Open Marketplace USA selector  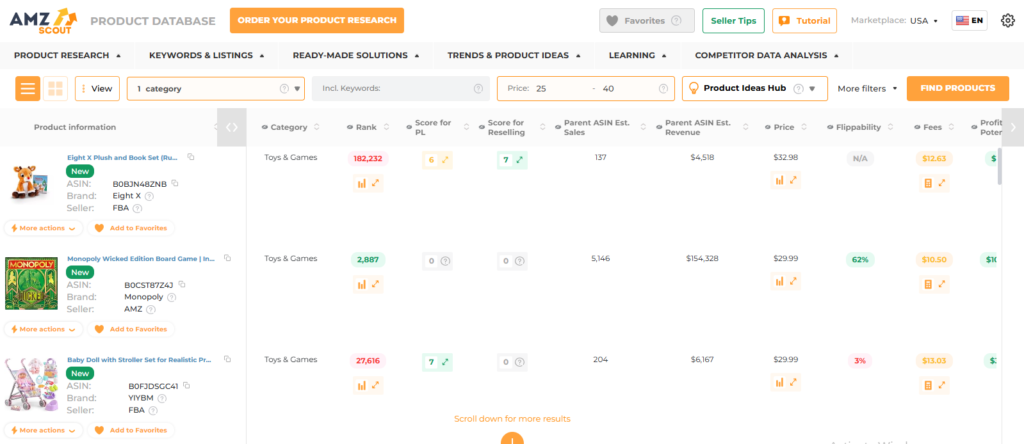point(894,21)
